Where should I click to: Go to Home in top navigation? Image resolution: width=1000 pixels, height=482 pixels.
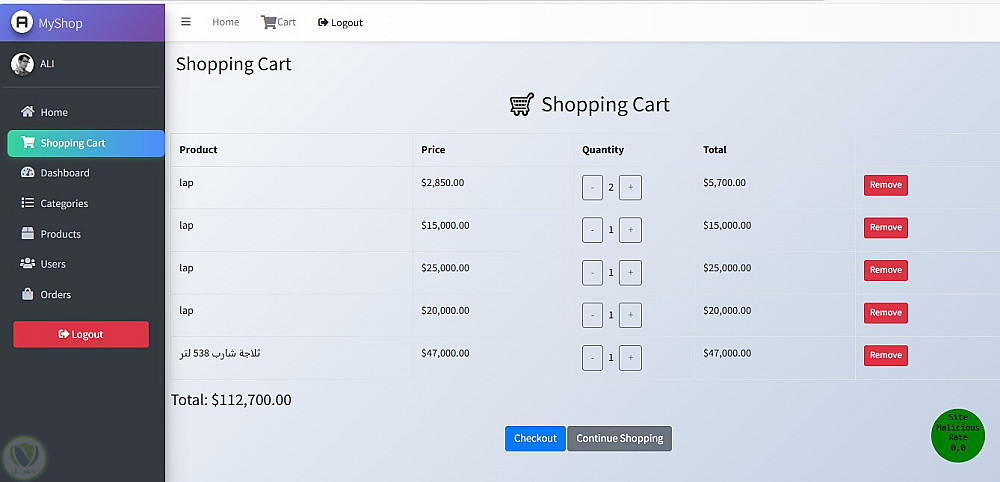point(226,22)
